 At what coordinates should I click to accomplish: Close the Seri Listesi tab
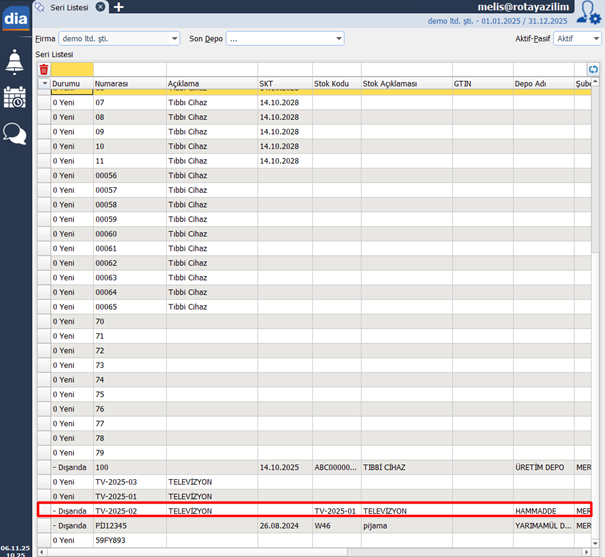[101, 7]
